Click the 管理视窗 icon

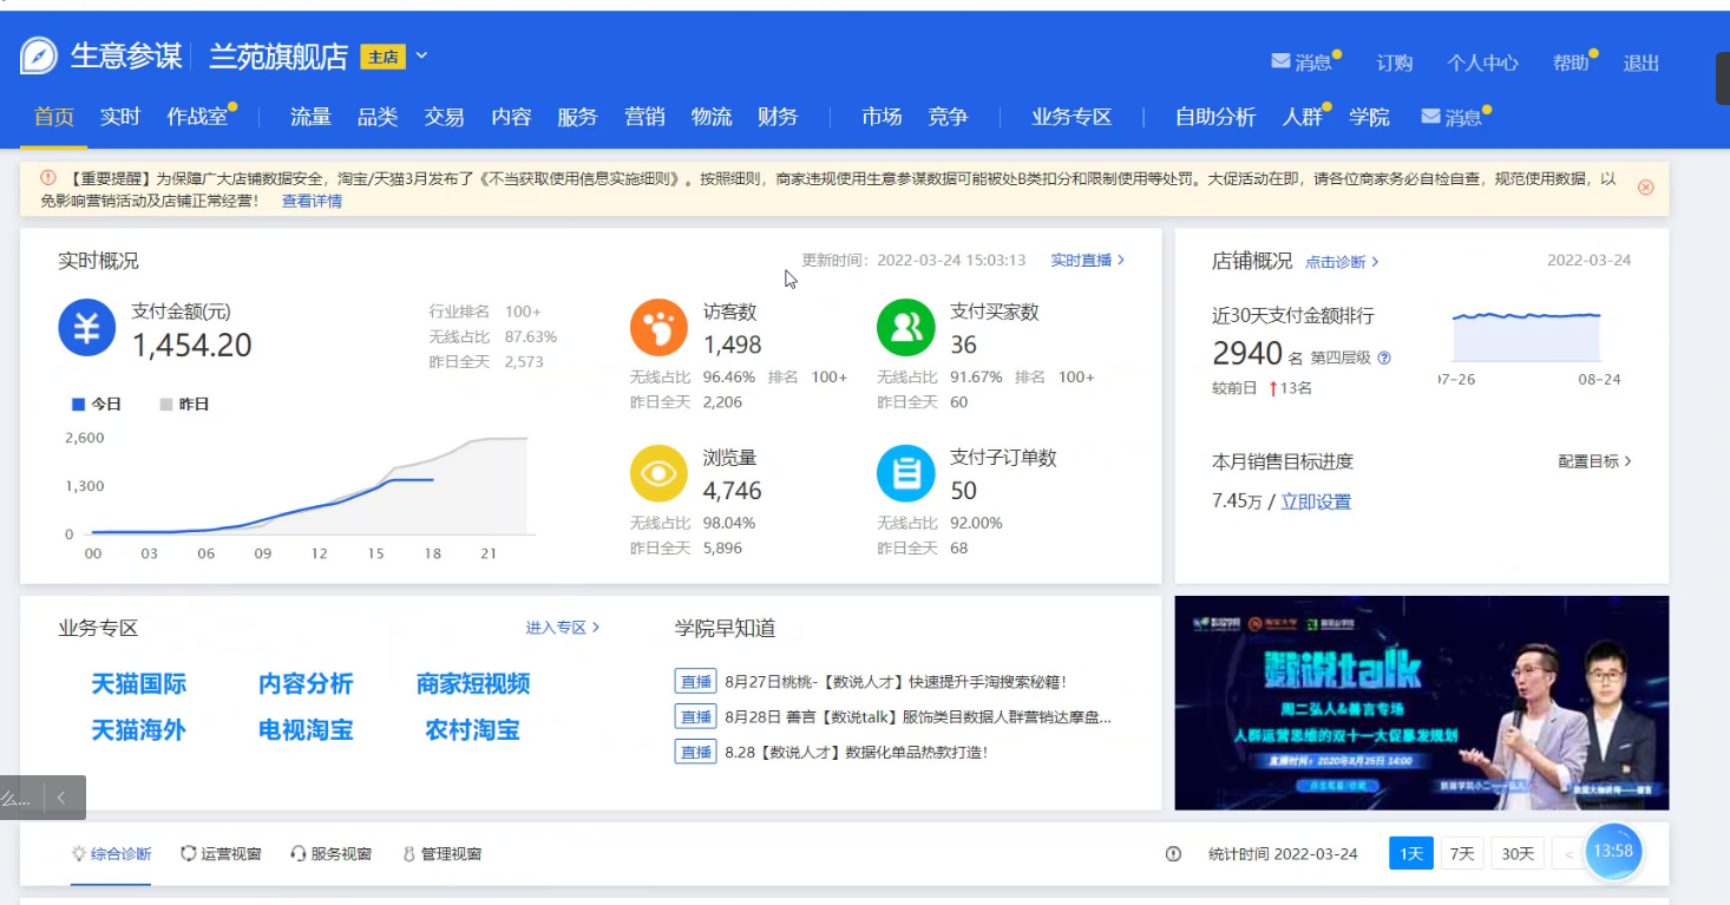[408, 853]
